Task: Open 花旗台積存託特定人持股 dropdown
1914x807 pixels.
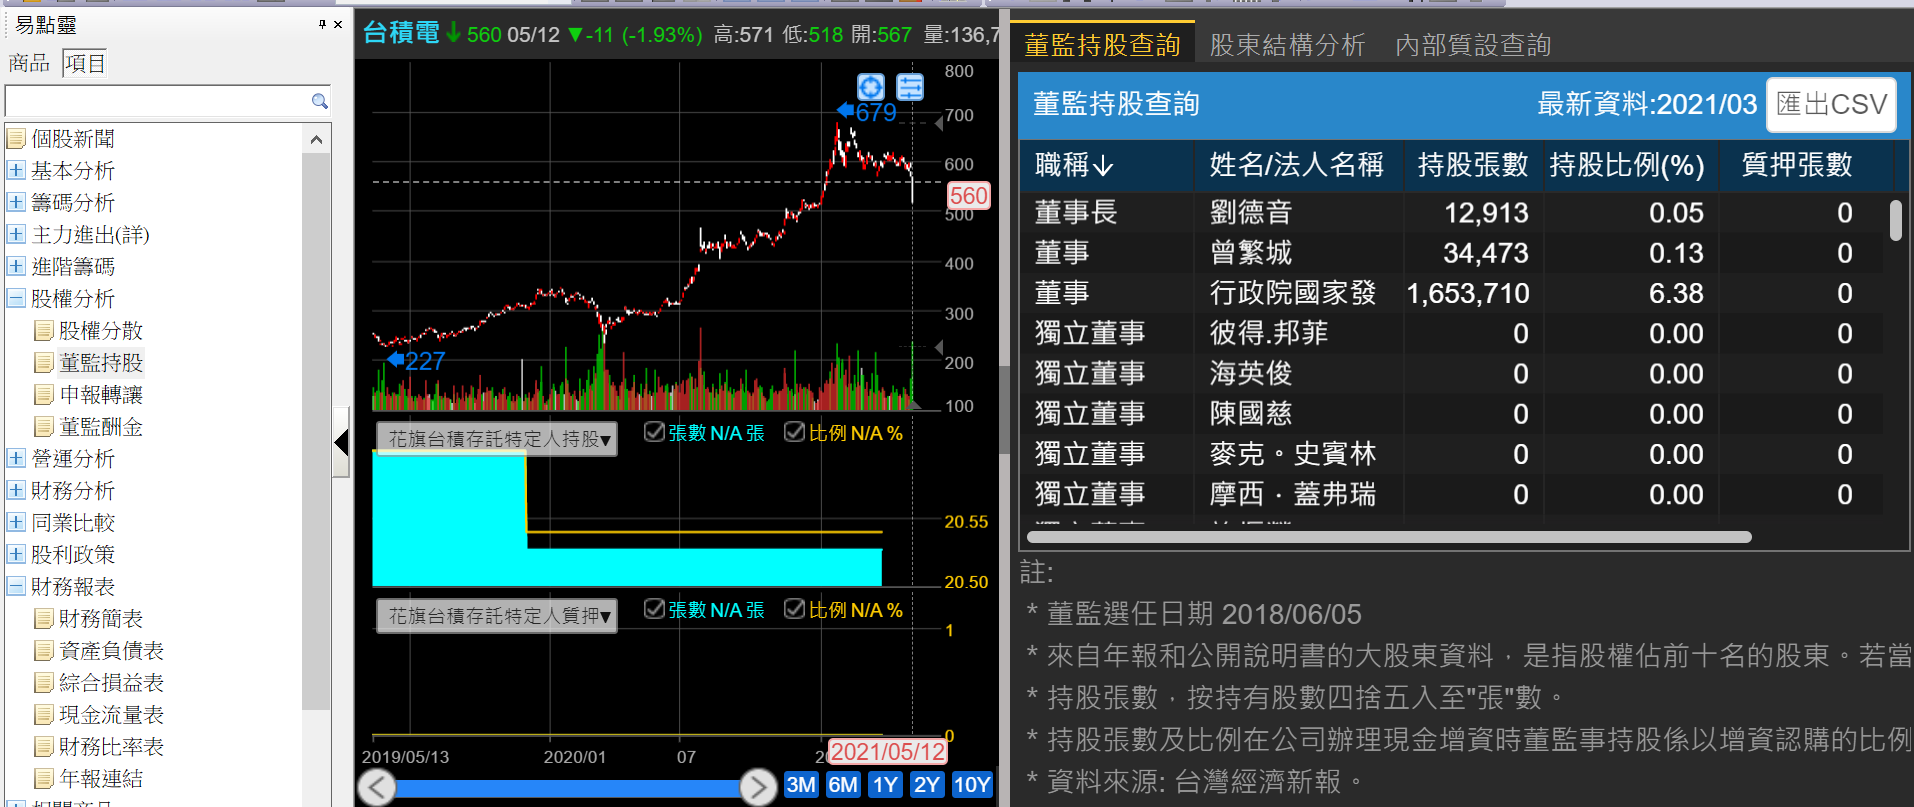Action: (x=497, y=439)
